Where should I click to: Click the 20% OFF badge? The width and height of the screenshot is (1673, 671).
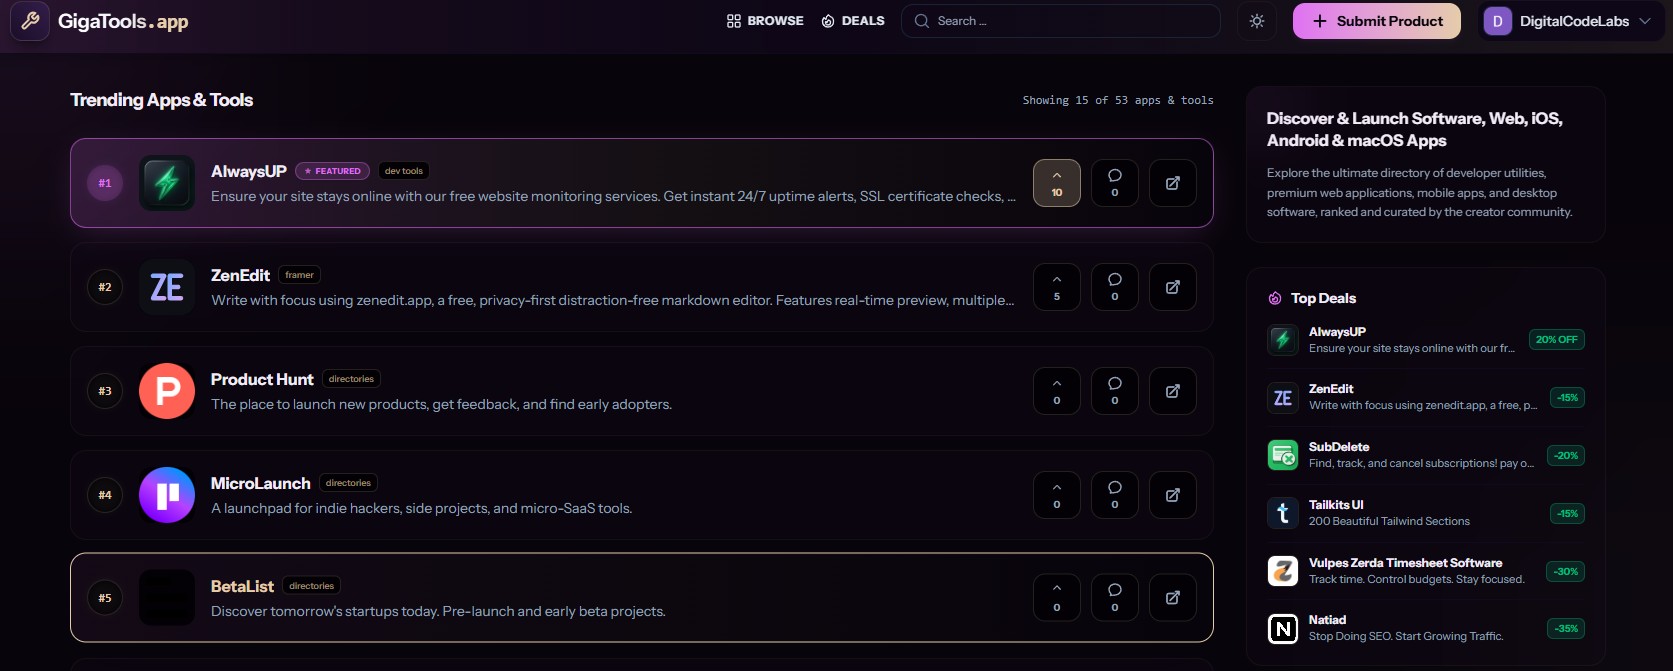pyautogui.click(x=1557, y=340)
